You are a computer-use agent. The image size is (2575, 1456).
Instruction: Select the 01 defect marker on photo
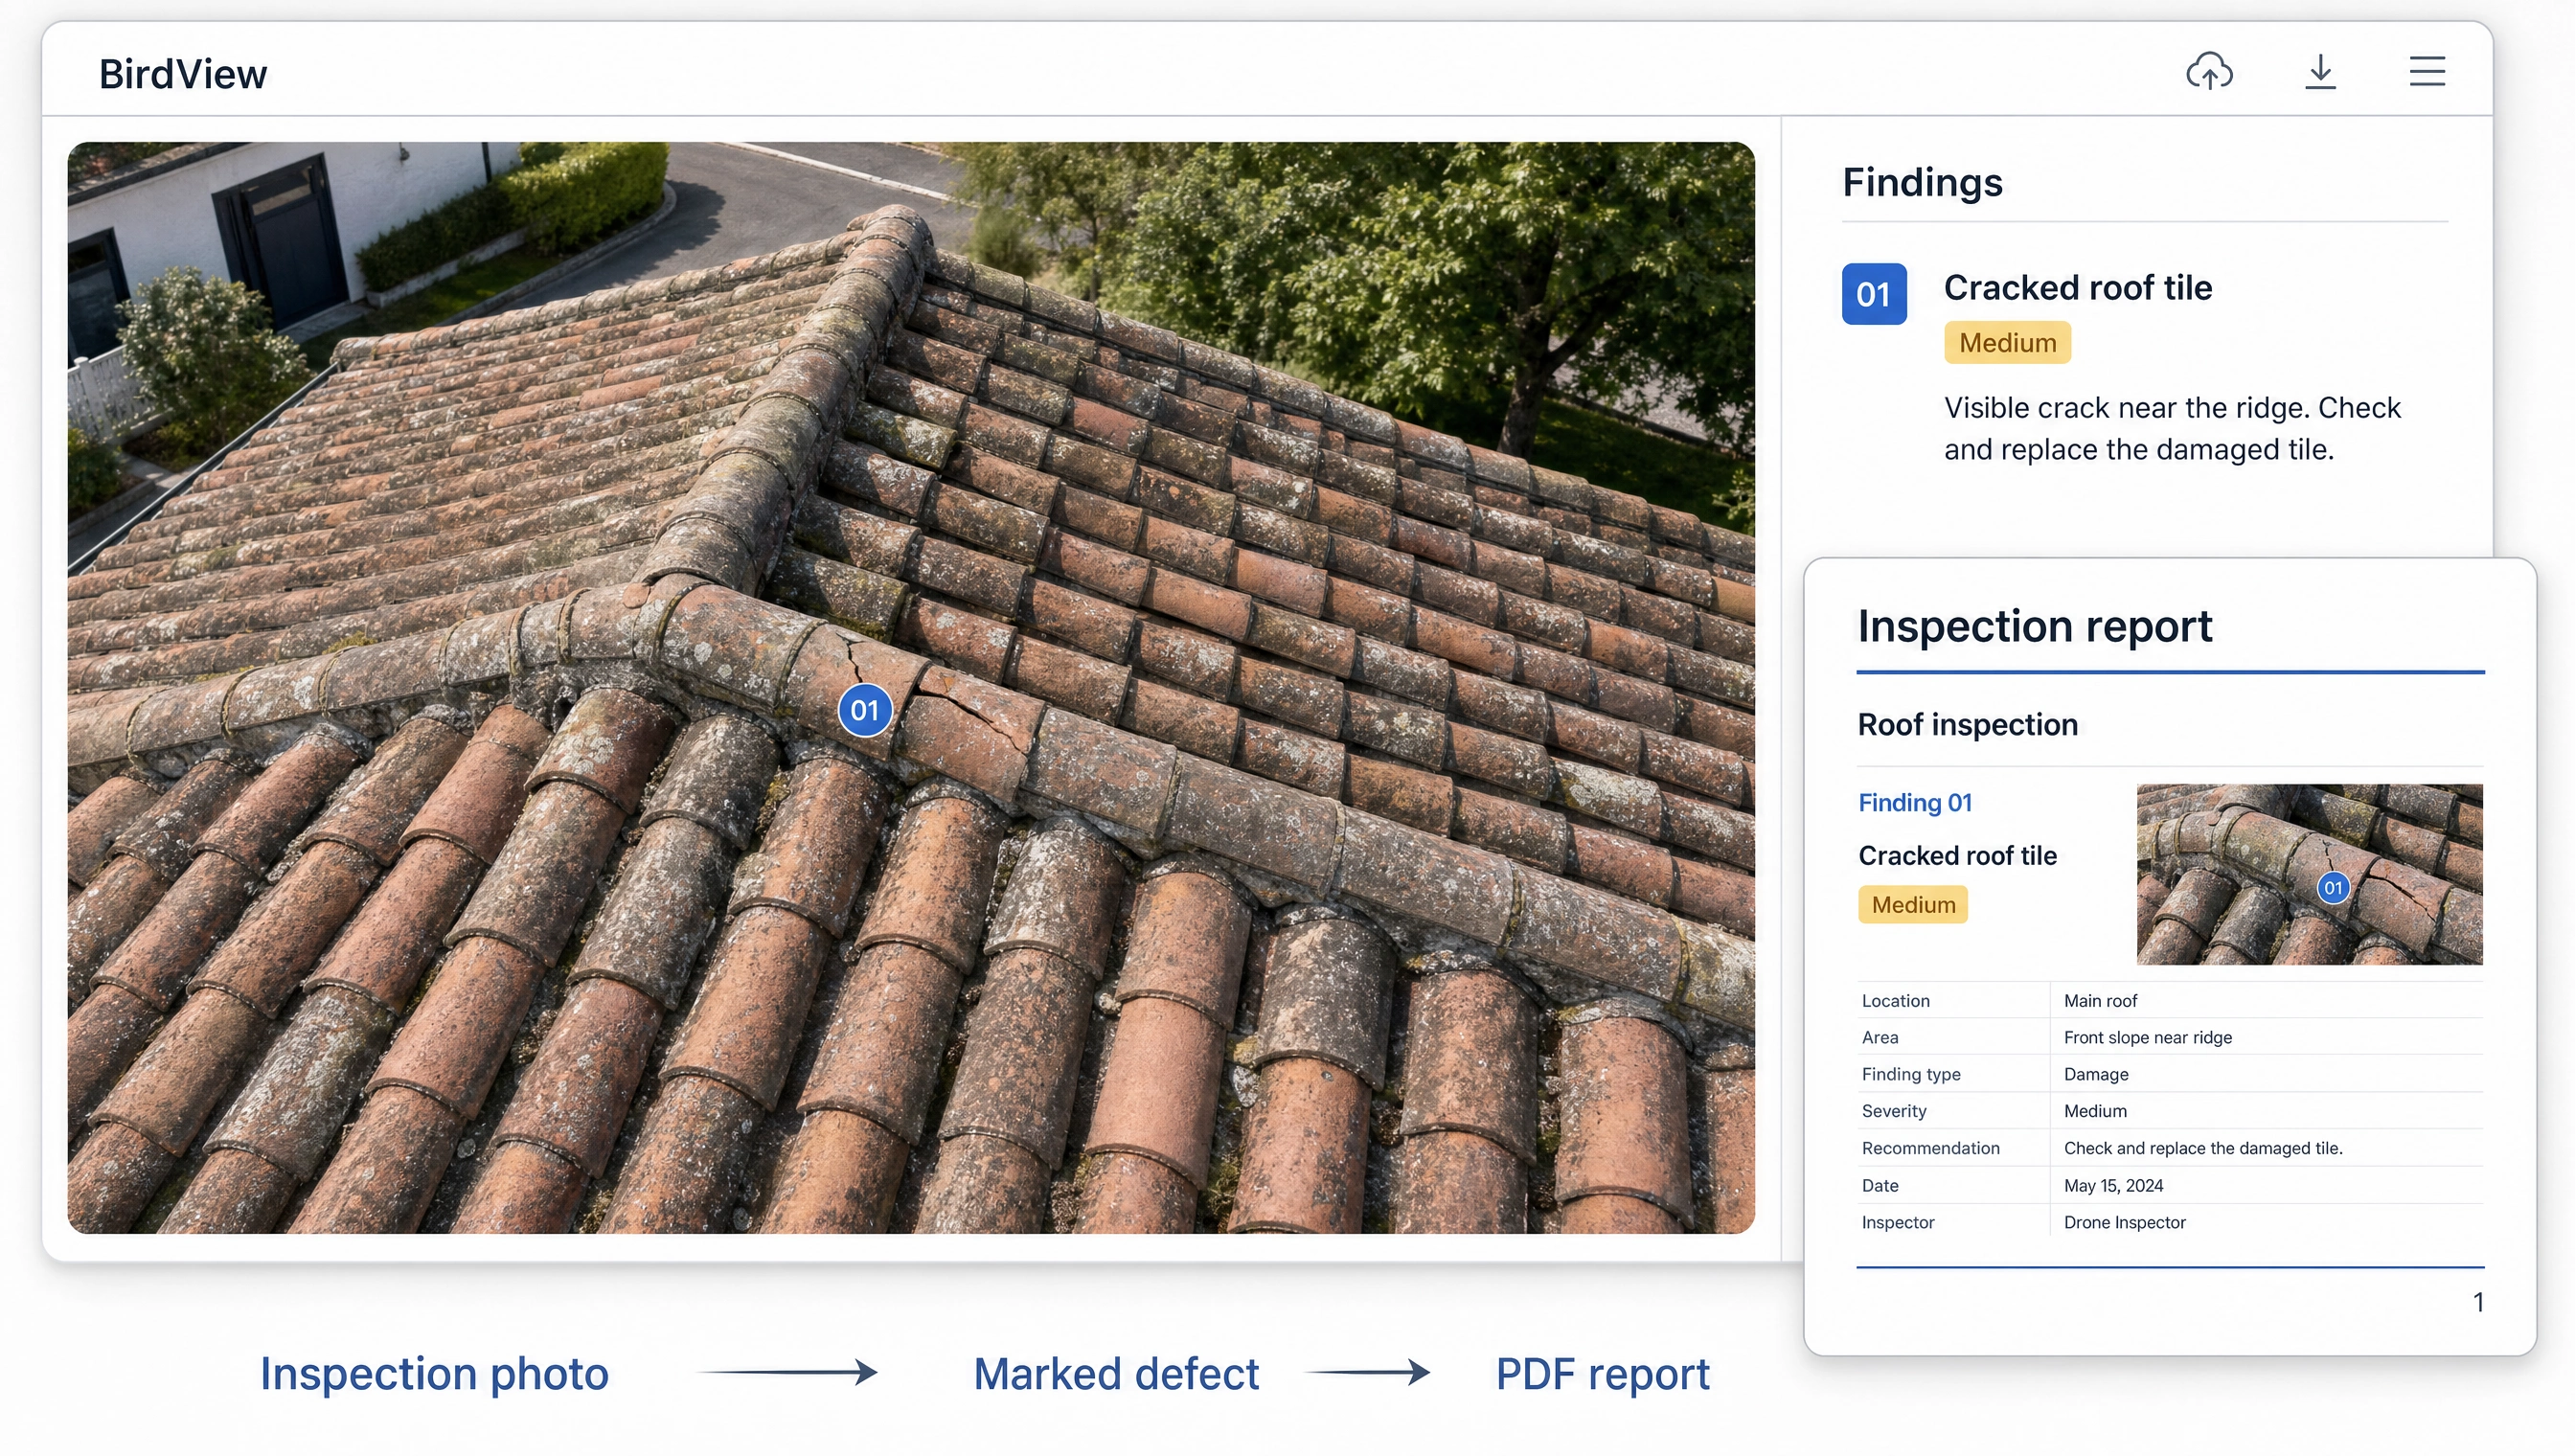tap(865, 710)
